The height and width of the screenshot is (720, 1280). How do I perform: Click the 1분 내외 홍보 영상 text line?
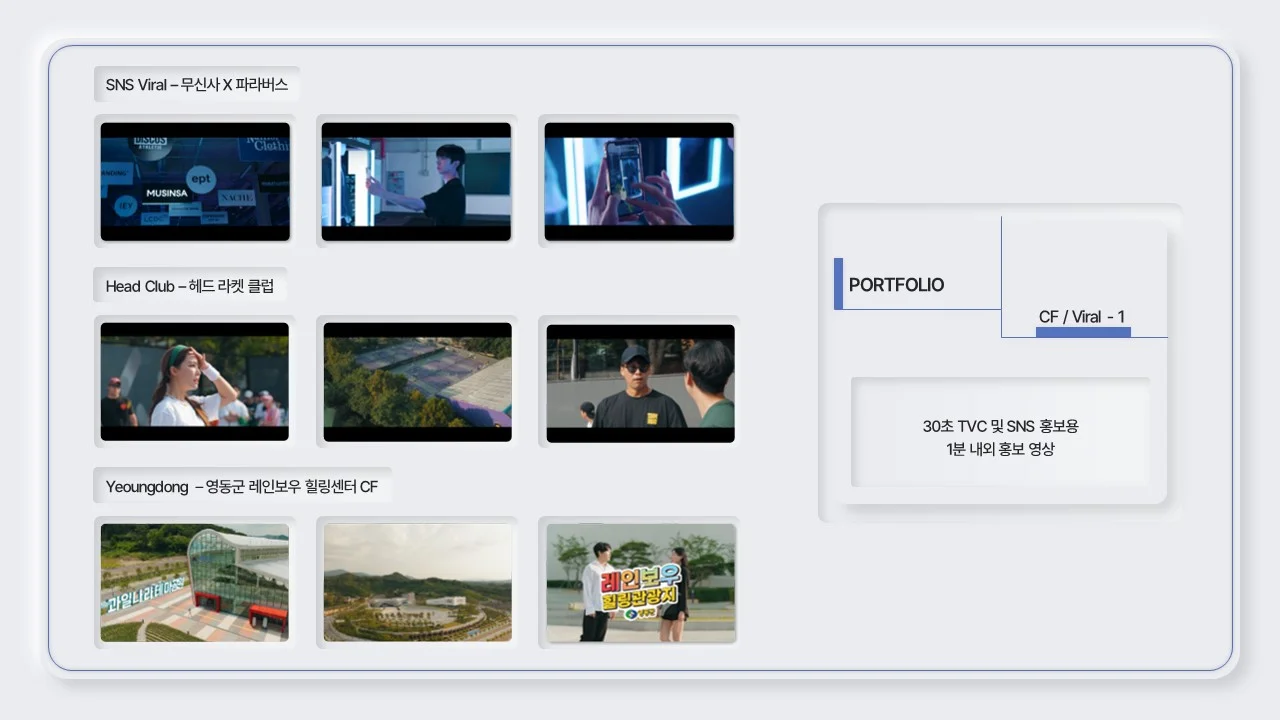point(1000,449)
